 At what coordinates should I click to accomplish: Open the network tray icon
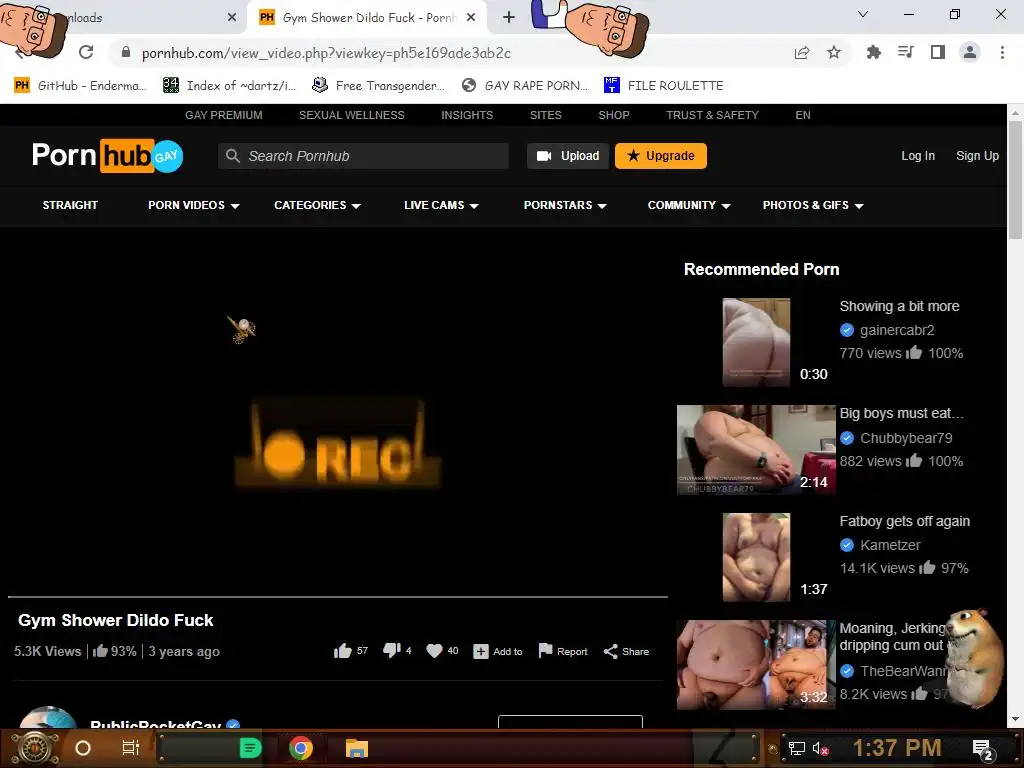tap(797, 749)
